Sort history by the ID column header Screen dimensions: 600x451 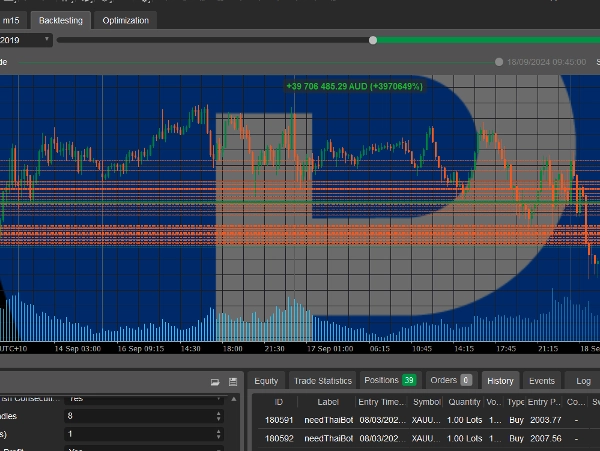[x=273, y=401]
